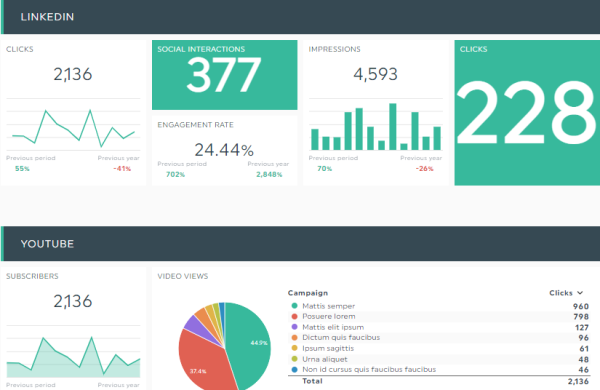The height and width of the screenshot is (390, 600).
Task: Select the Dictum quis faucibus campaign row
Action: [x=439, y=338]
